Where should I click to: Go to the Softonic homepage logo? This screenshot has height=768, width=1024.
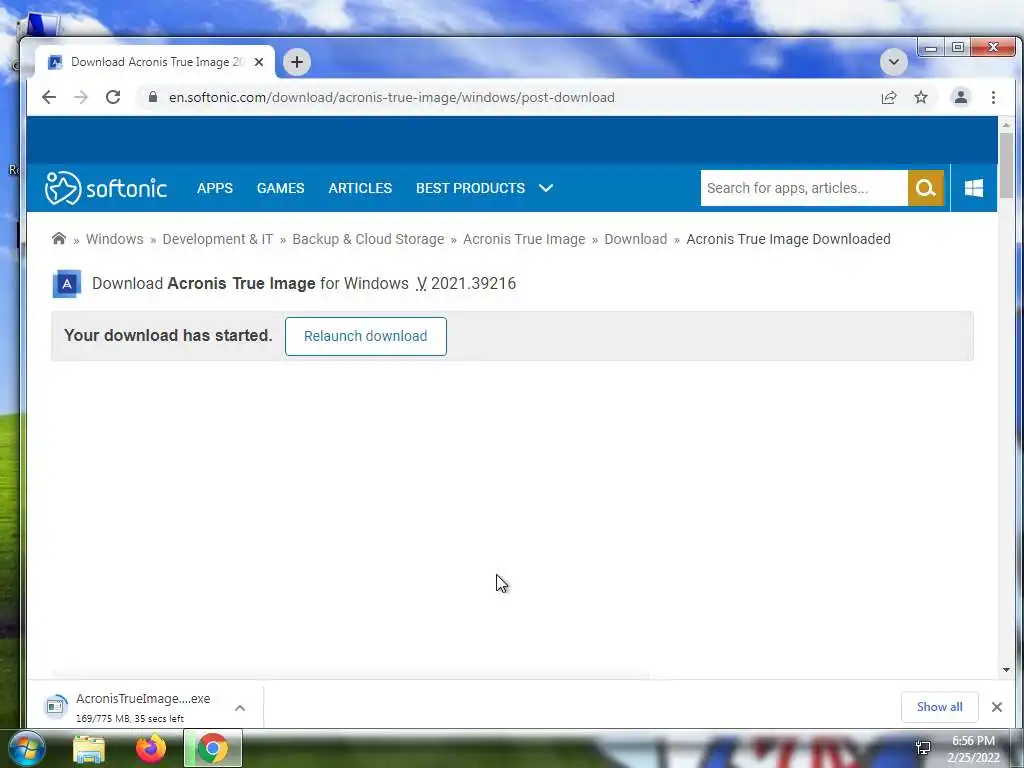click(106, 188)
